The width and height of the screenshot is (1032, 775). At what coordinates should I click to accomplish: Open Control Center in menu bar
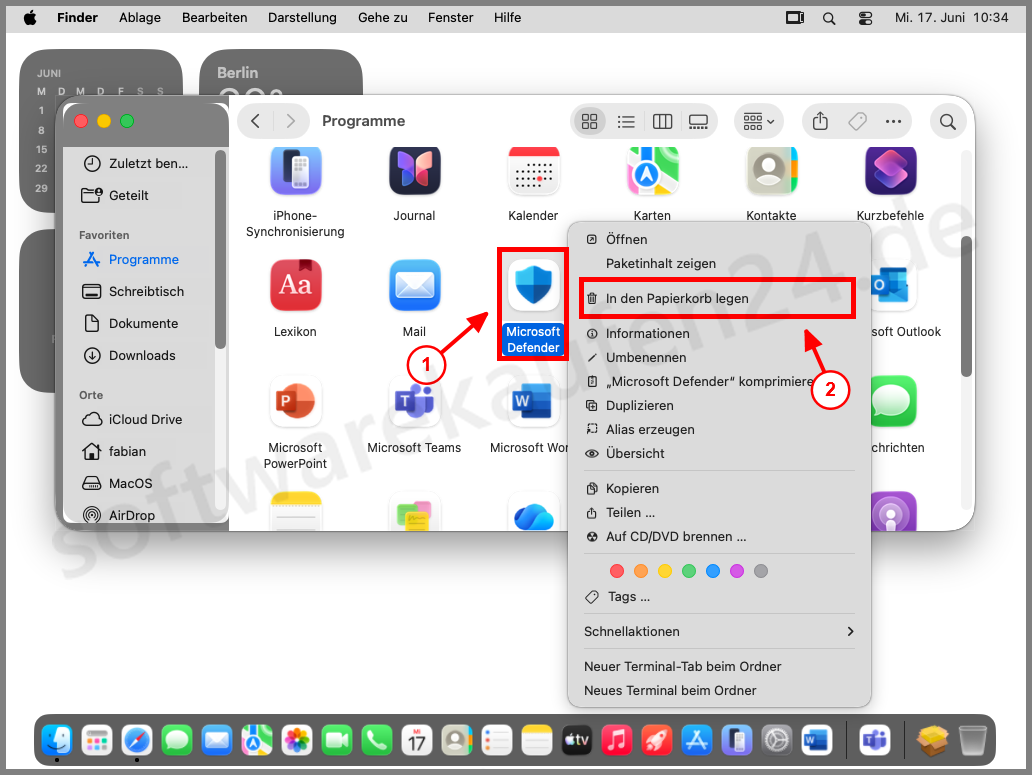click(x=865, y=18)
